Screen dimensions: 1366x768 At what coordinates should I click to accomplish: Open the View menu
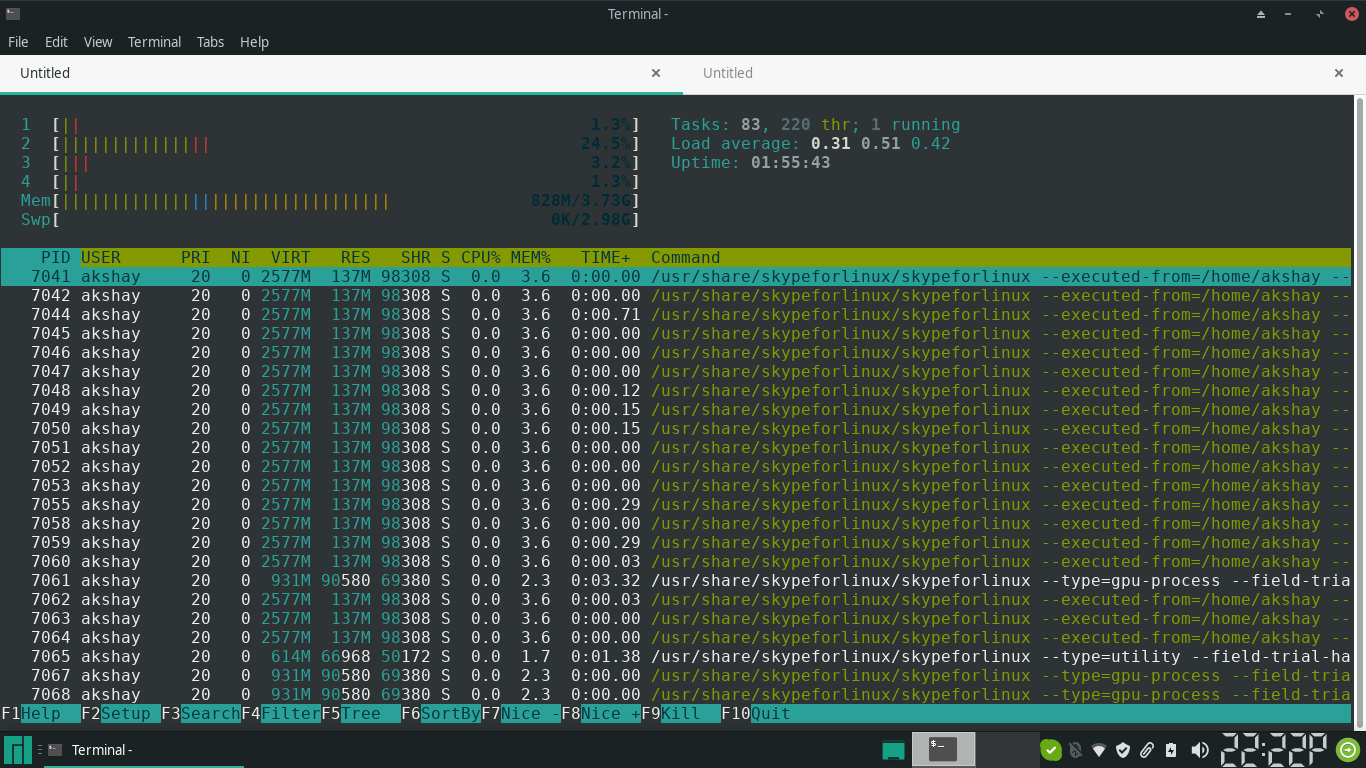coord(98,42)
